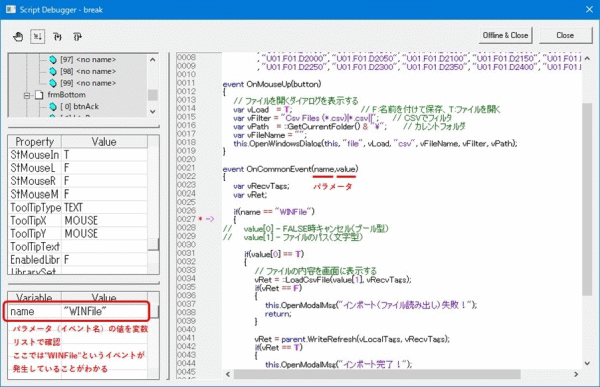The height and width of the screenshot is (387, 600).
Task: Select the [98] <no name> tree node
Action: (x=88, y=71)
